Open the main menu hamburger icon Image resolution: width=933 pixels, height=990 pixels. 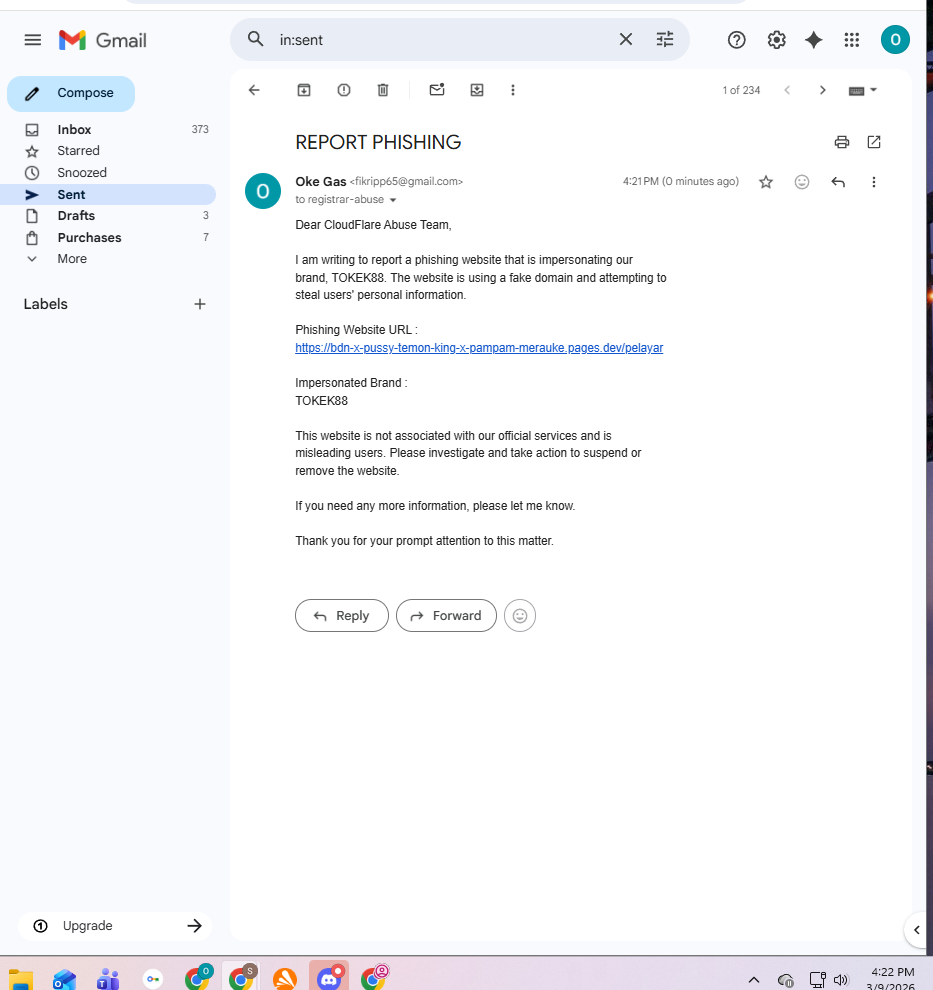click(x=33, y=40)
